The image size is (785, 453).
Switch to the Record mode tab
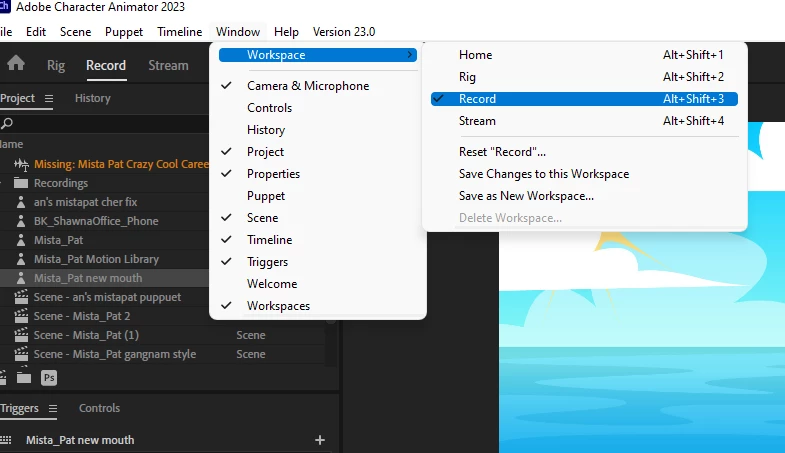[x=106, y=65]
